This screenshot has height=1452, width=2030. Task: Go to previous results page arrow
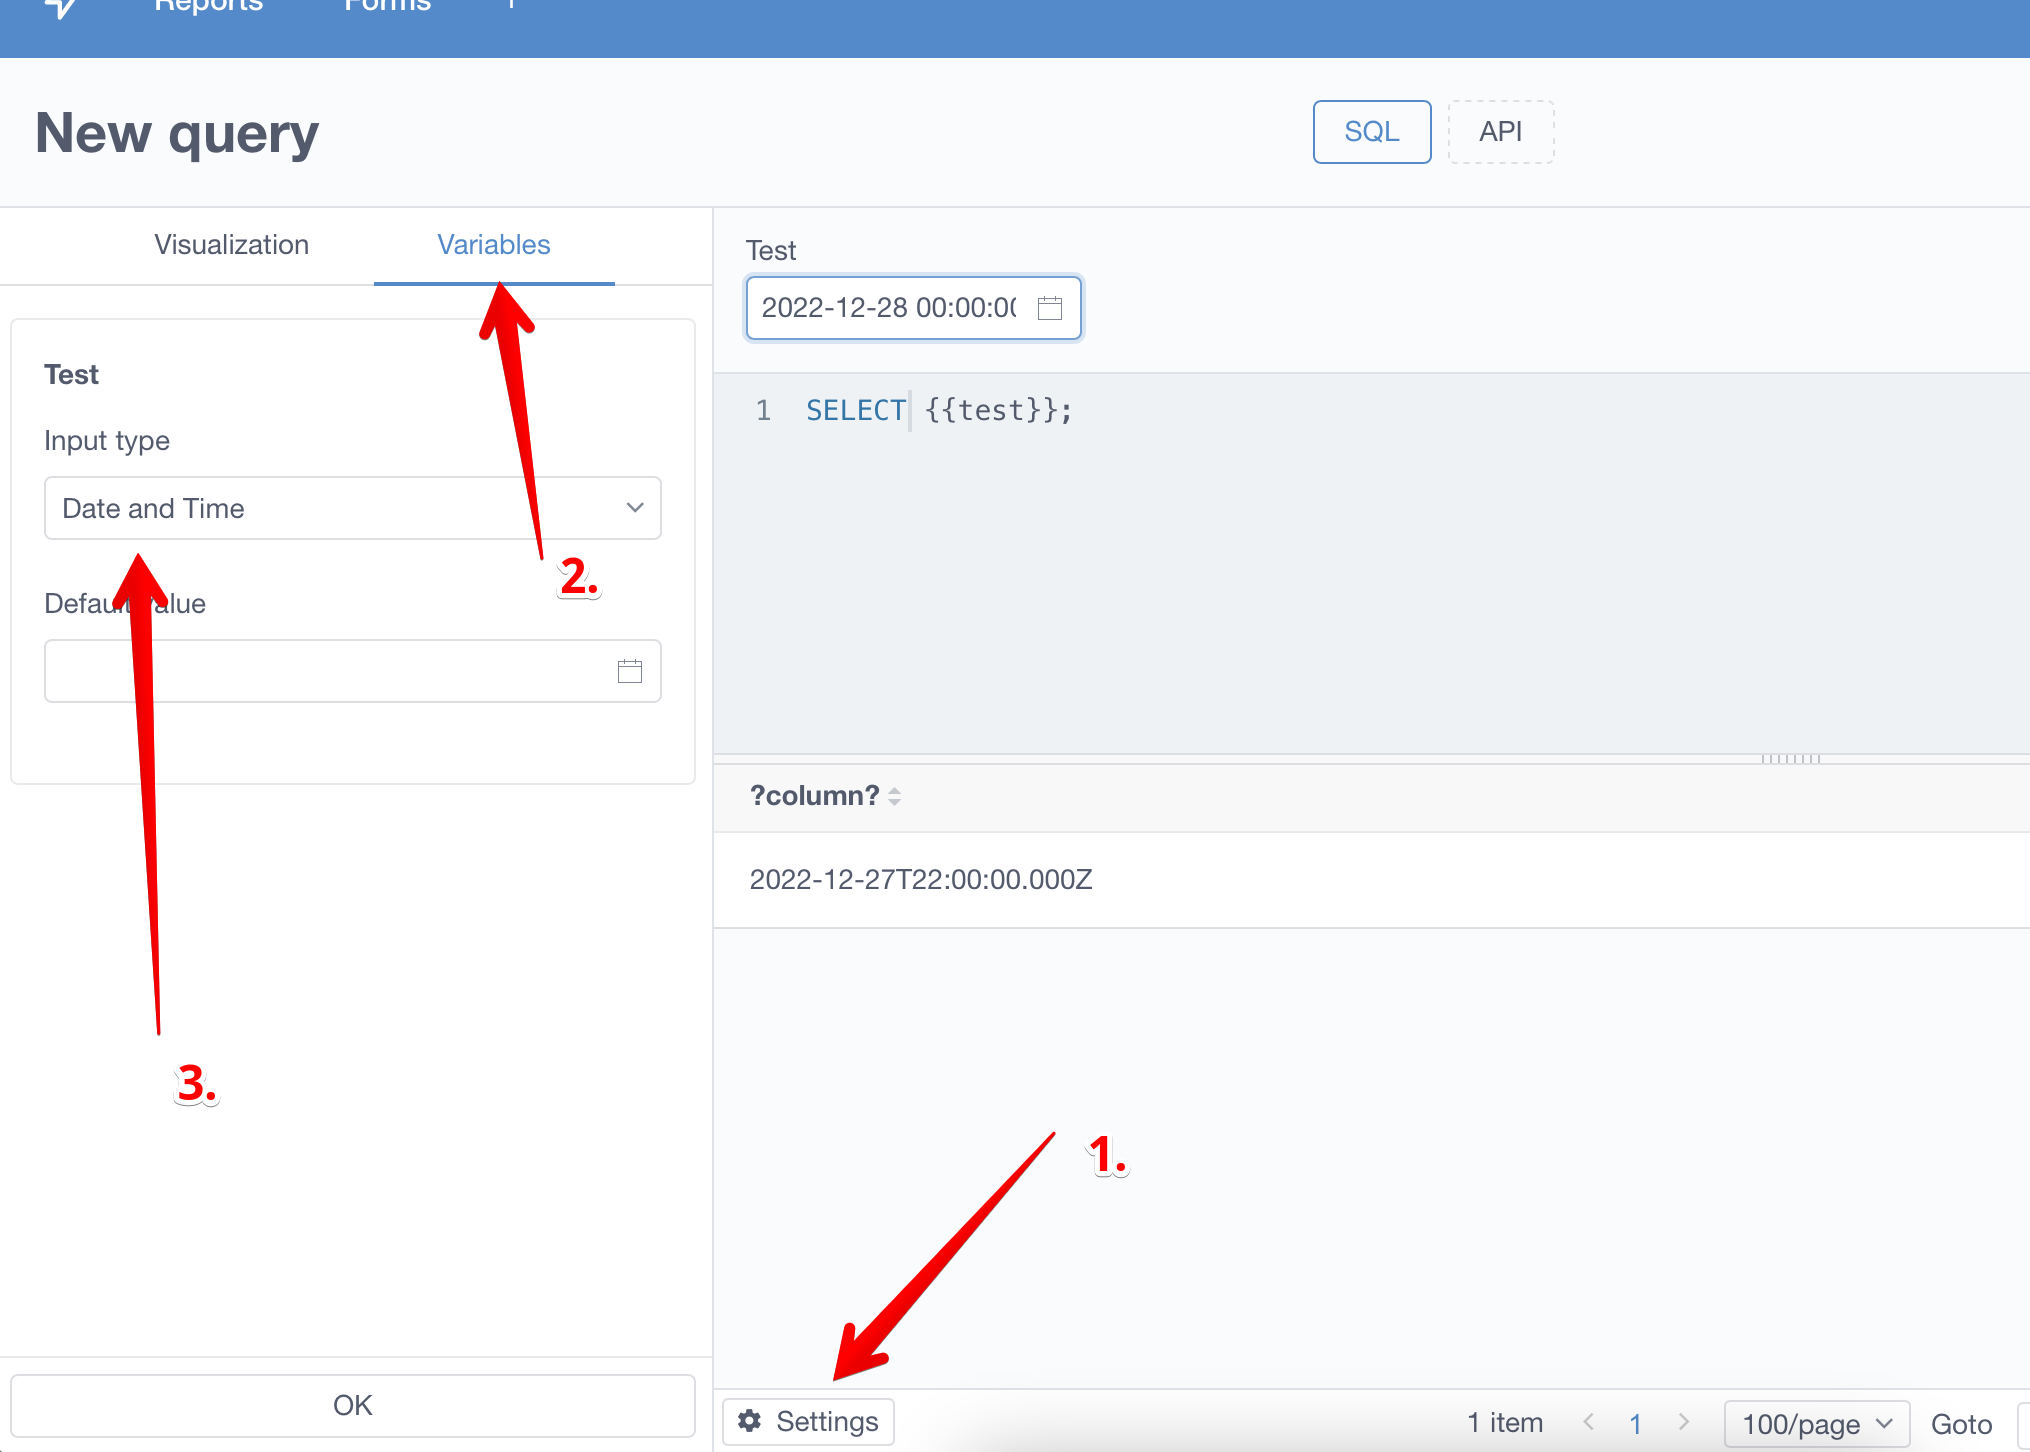(1588, 1422)
